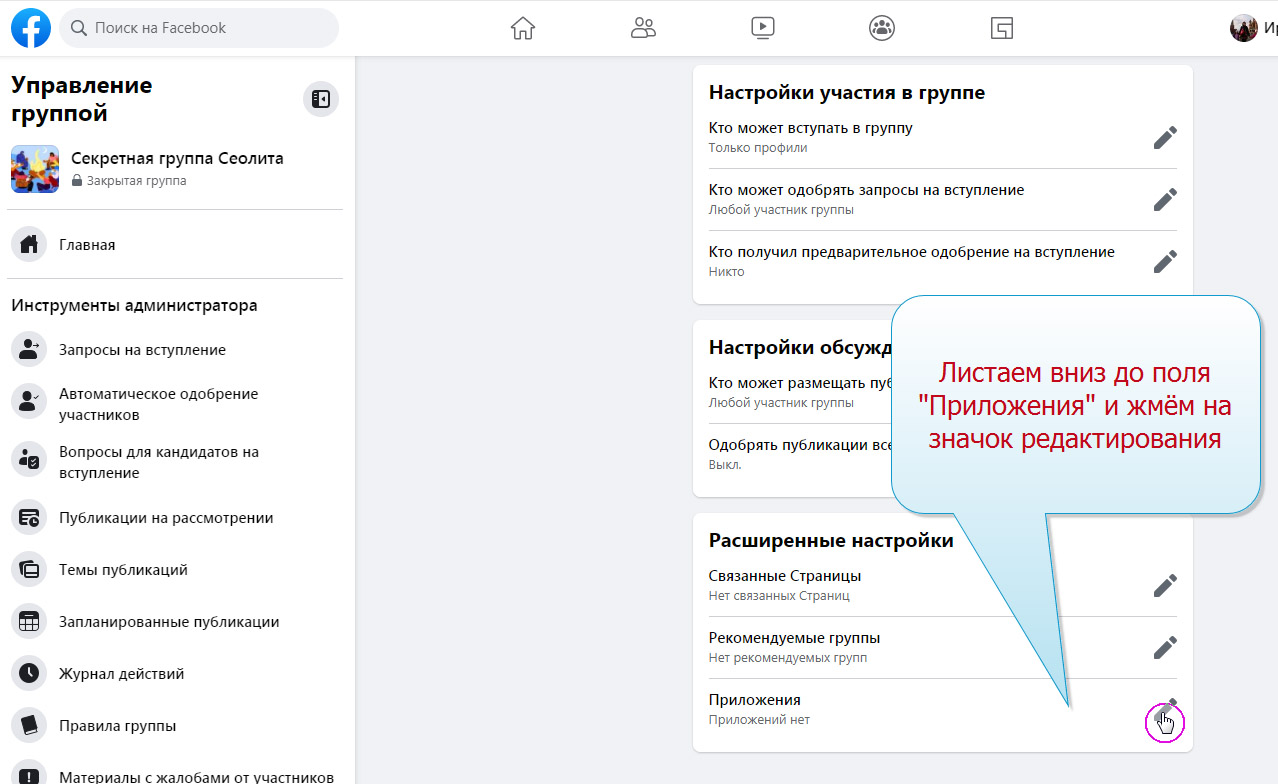Screen dimensions: 1278x784
Task: Edit who can join the group
Action: coord(1164,138)
